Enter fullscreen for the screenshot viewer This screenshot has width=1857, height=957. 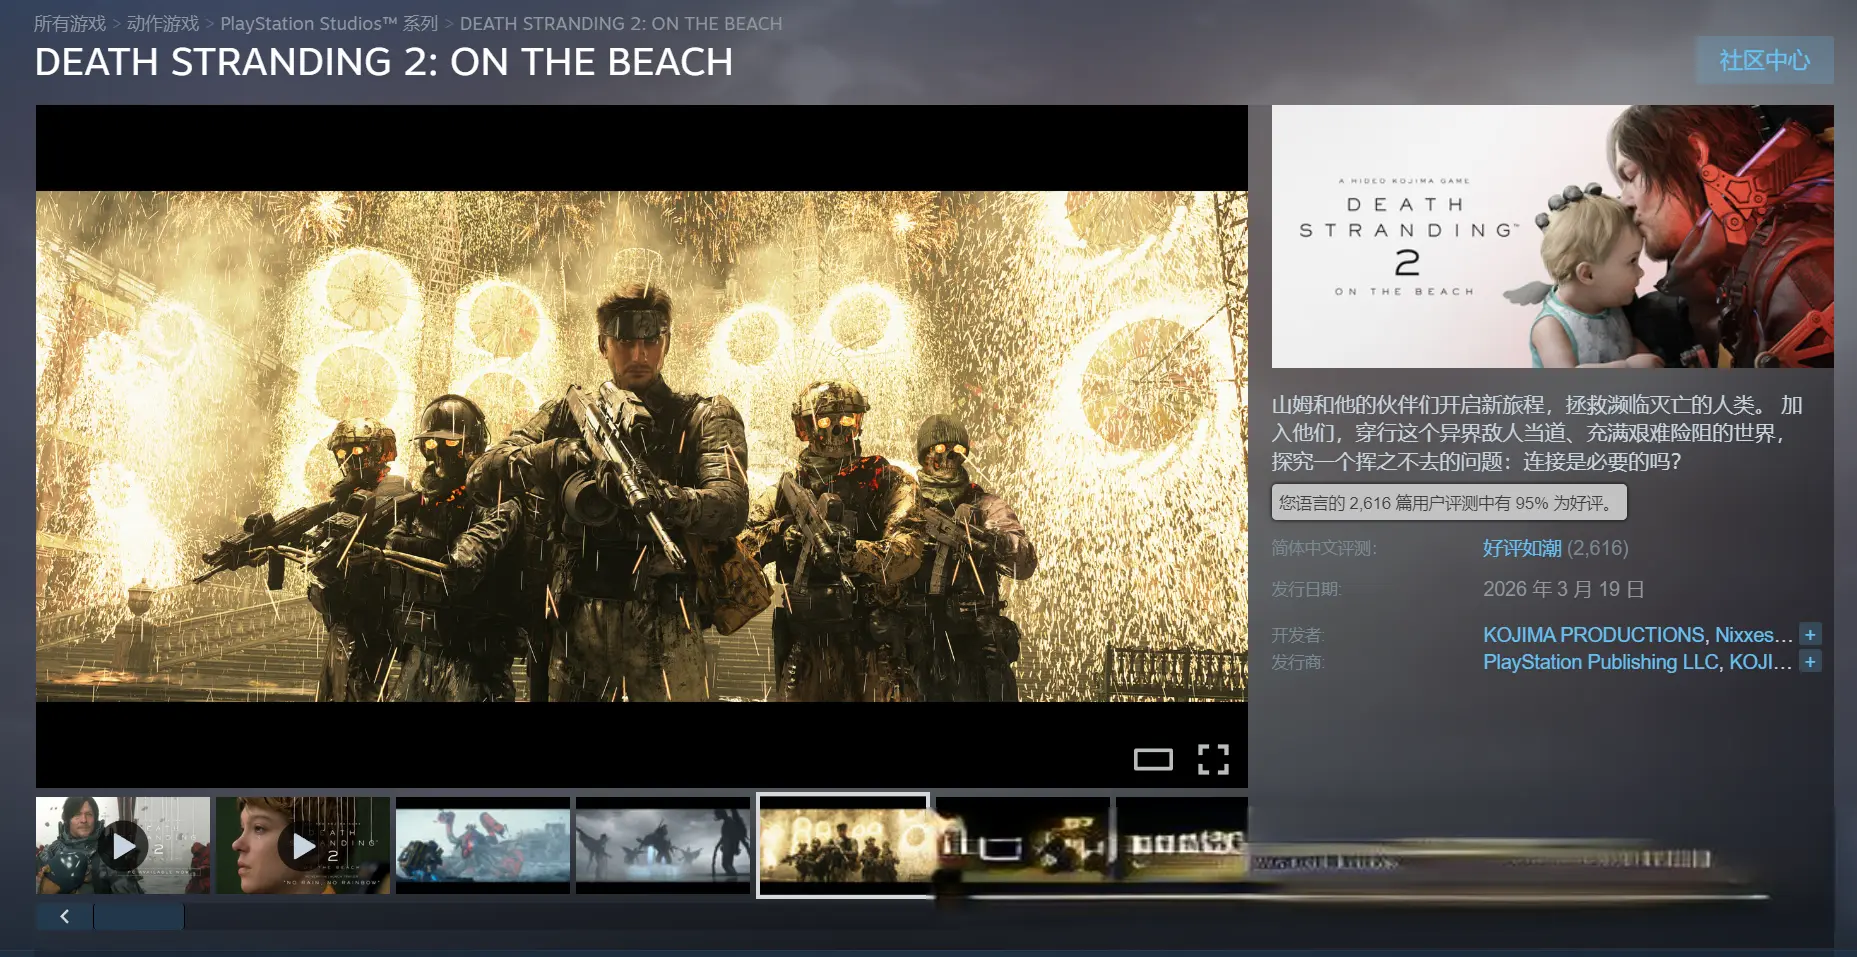(x=1213, y=760)
